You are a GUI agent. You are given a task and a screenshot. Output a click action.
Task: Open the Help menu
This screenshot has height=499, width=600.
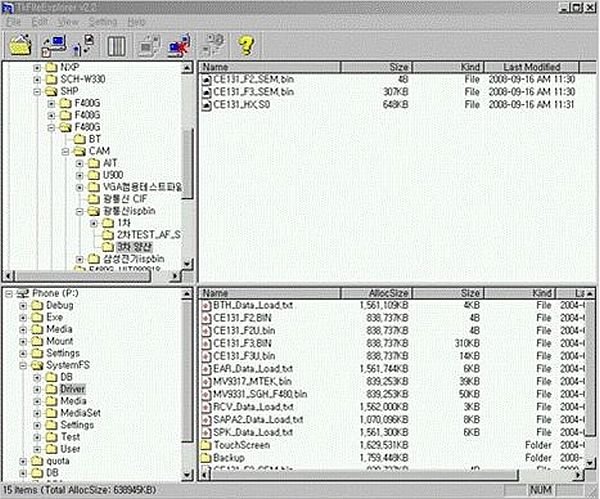(x=136, y=22)
